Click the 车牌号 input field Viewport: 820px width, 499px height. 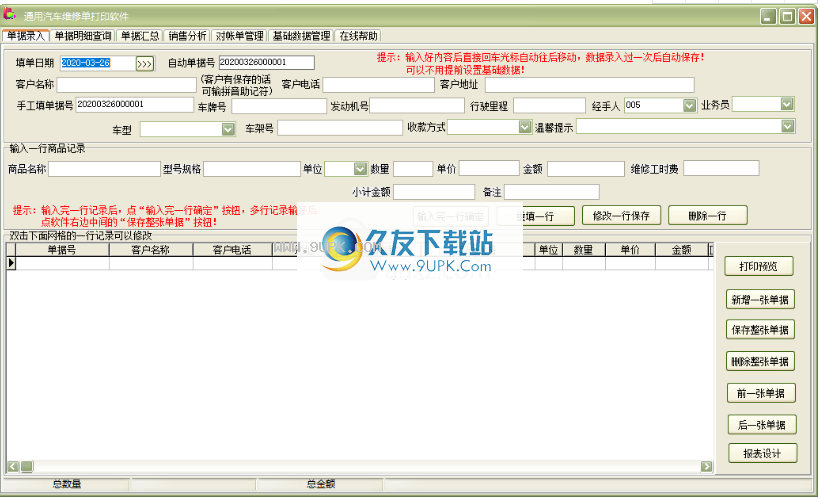279,106
